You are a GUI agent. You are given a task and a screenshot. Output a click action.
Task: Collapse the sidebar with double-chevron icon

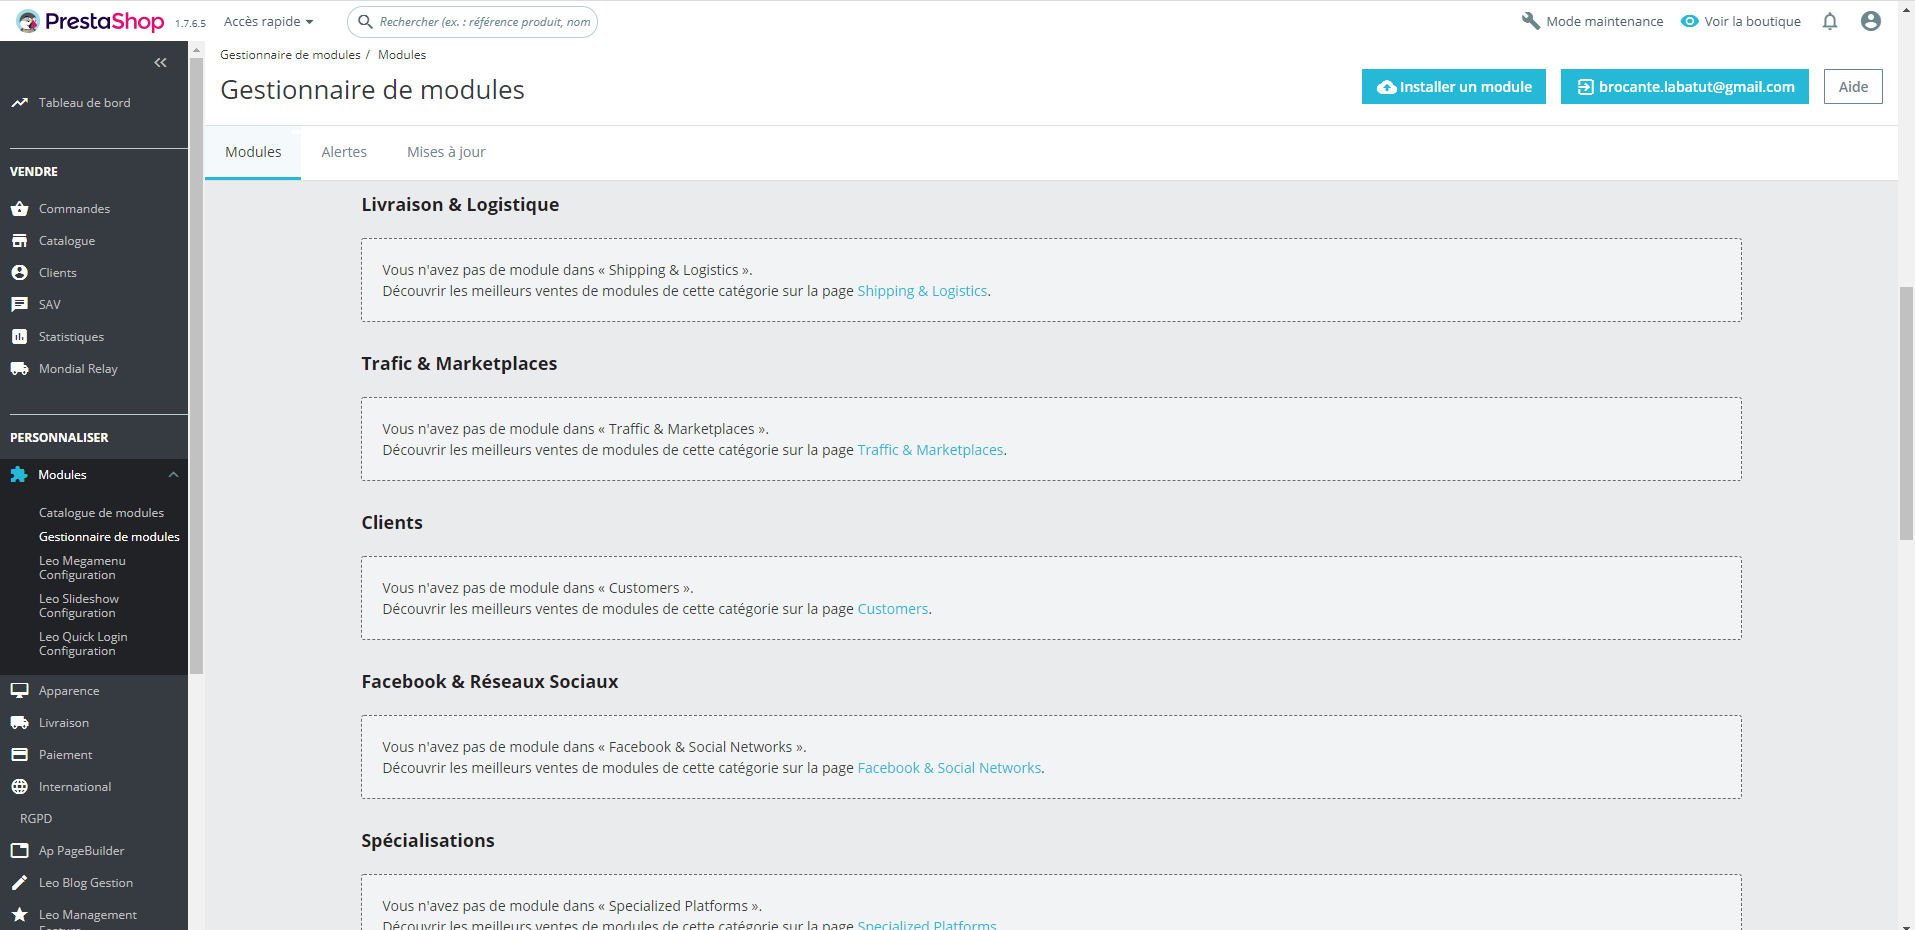point(160,63)
